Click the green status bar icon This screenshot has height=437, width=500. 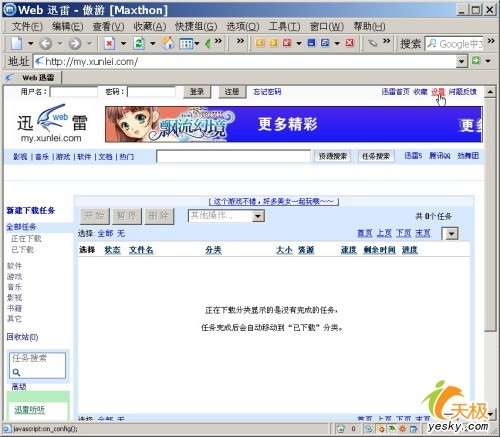tap(392, 429)
